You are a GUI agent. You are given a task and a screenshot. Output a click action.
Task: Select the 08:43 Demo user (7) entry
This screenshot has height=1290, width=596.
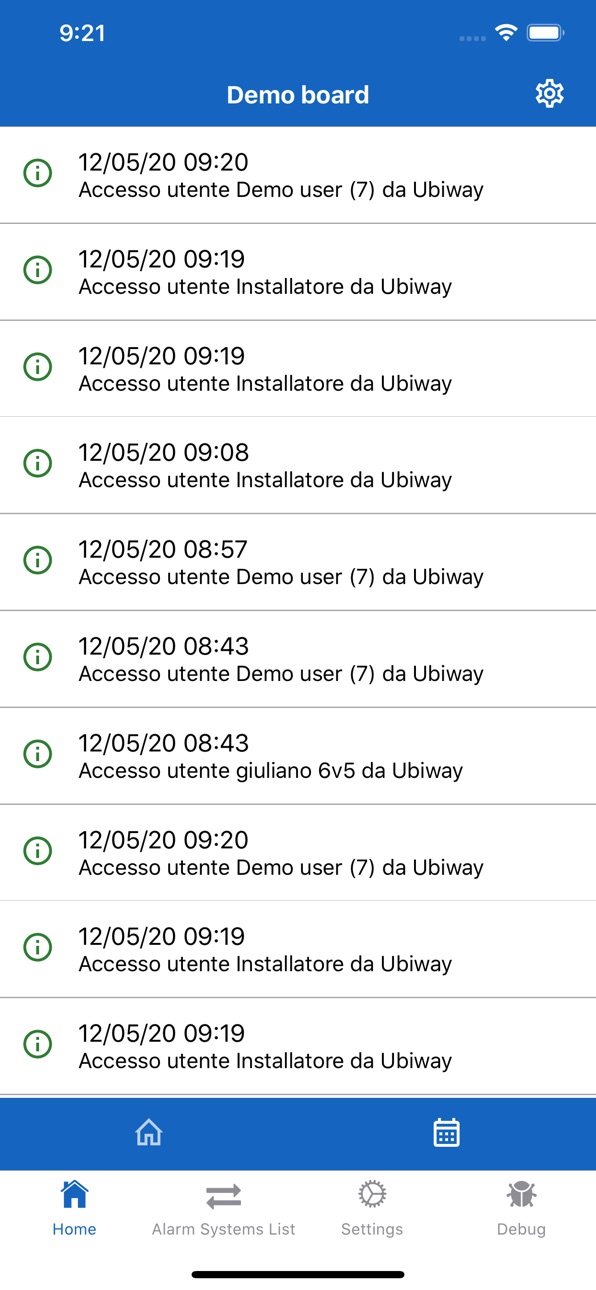pos(298,659)
